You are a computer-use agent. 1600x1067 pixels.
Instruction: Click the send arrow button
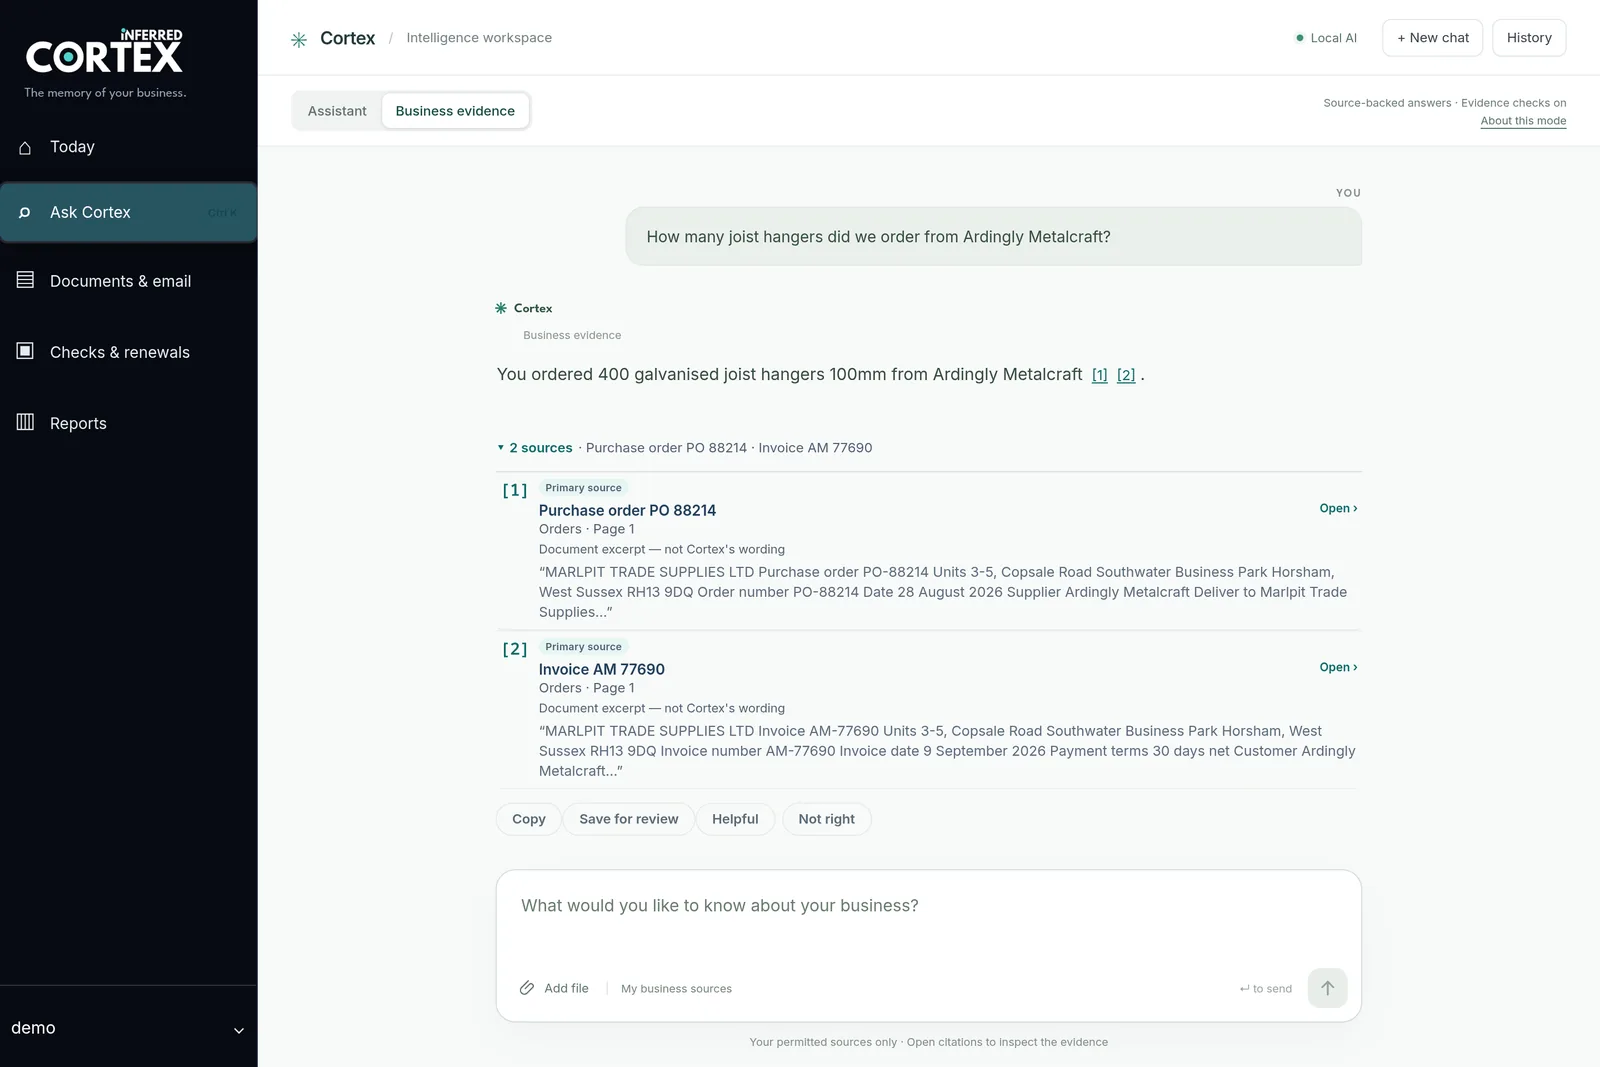point(1327,988)
